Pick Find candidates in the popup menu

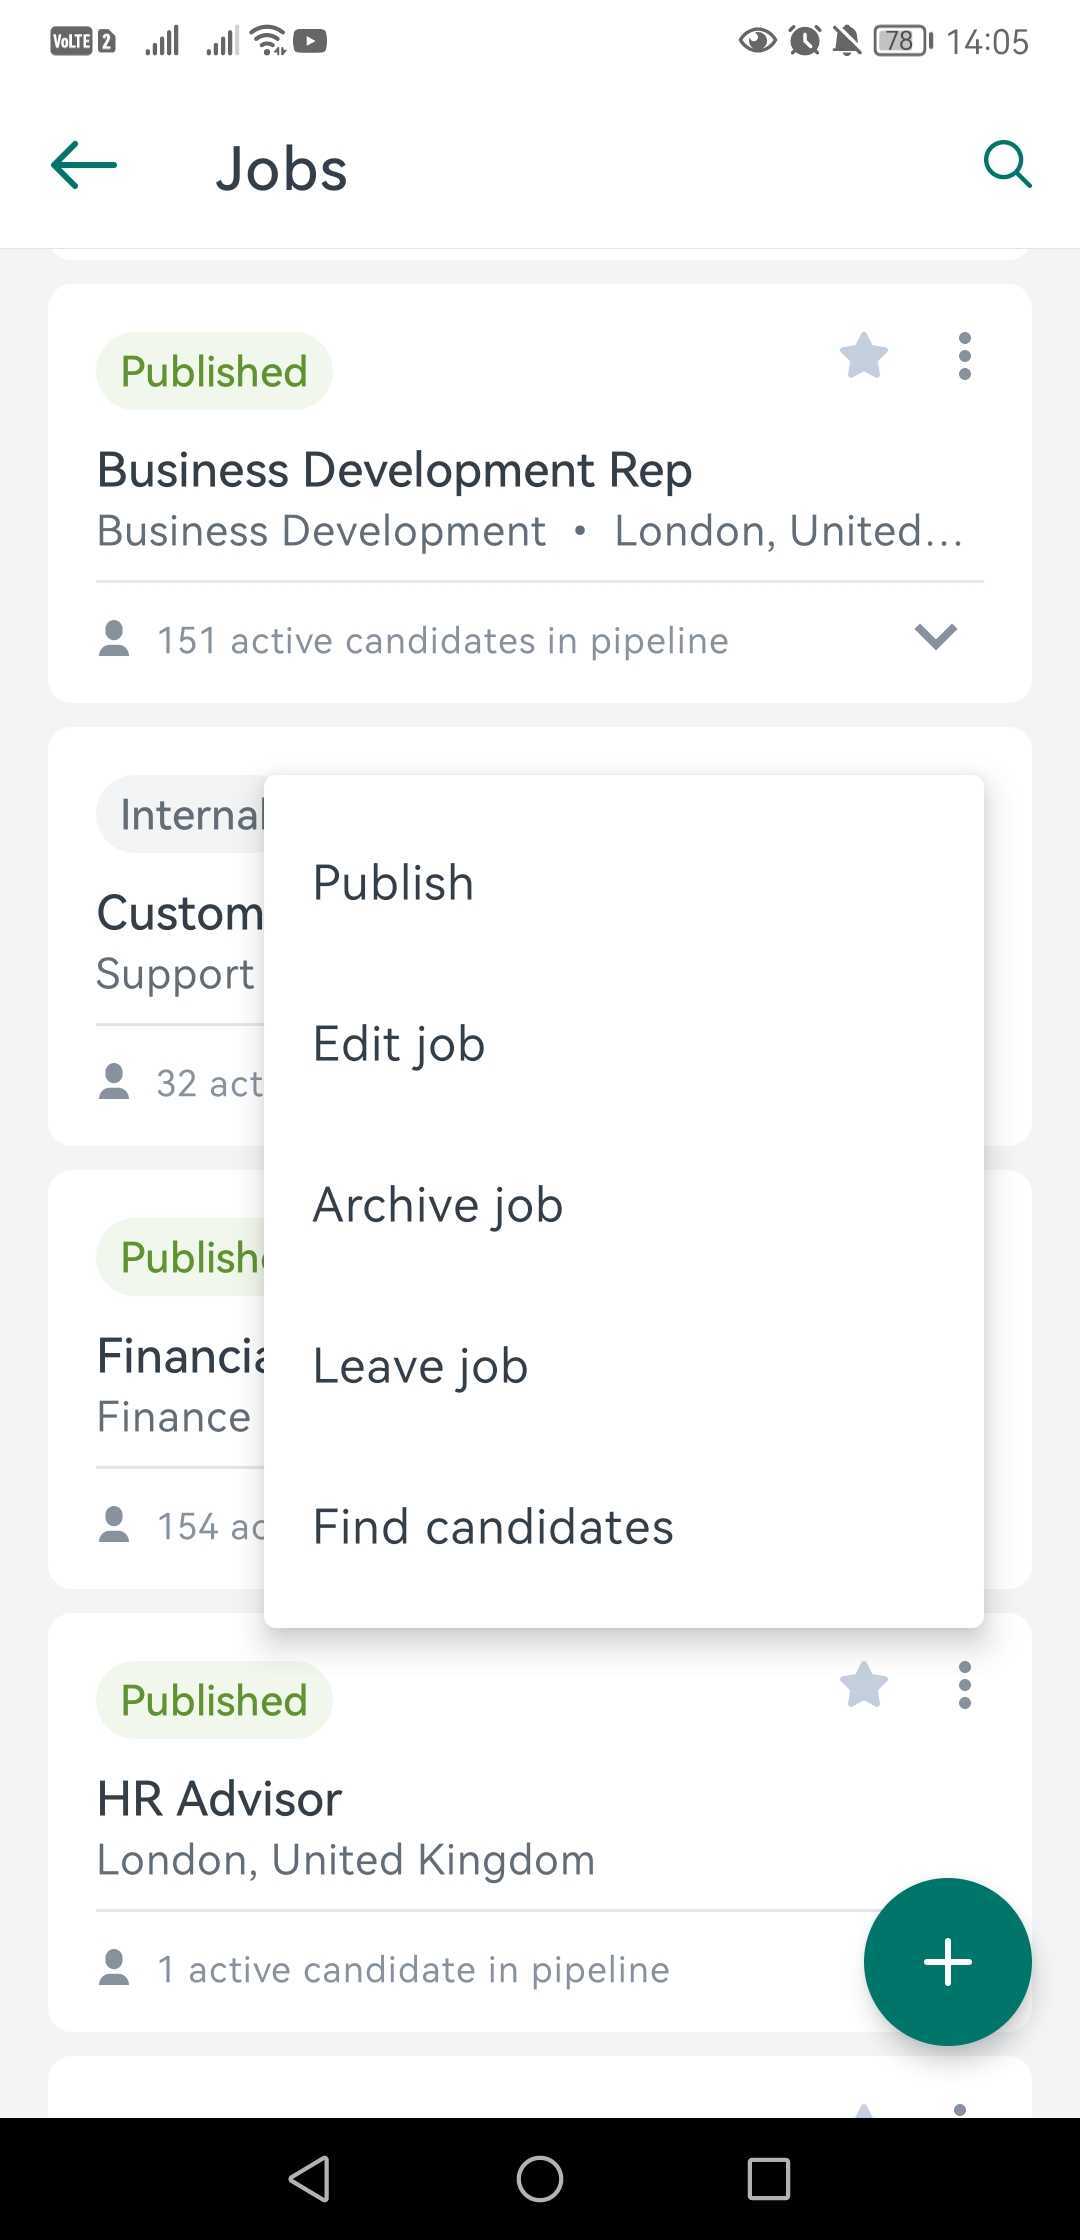(624, 1527)
